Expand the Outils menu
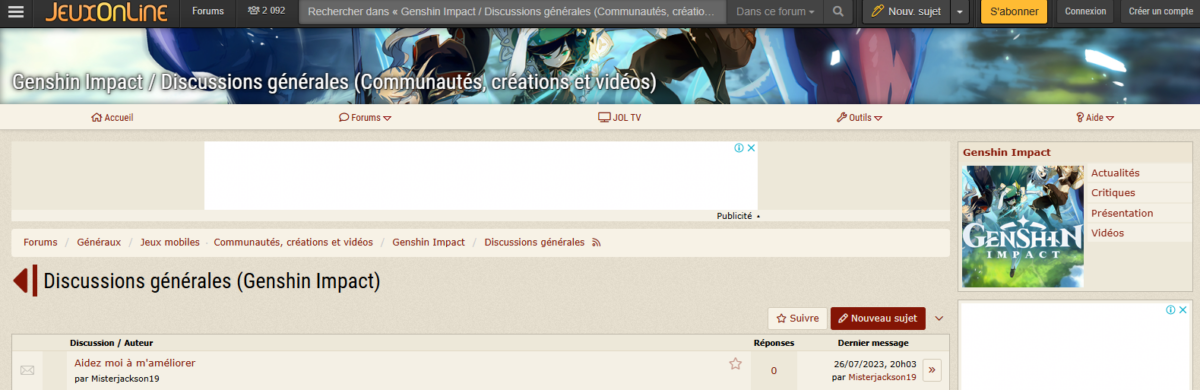1200x390 pixels. pos(859,117)
